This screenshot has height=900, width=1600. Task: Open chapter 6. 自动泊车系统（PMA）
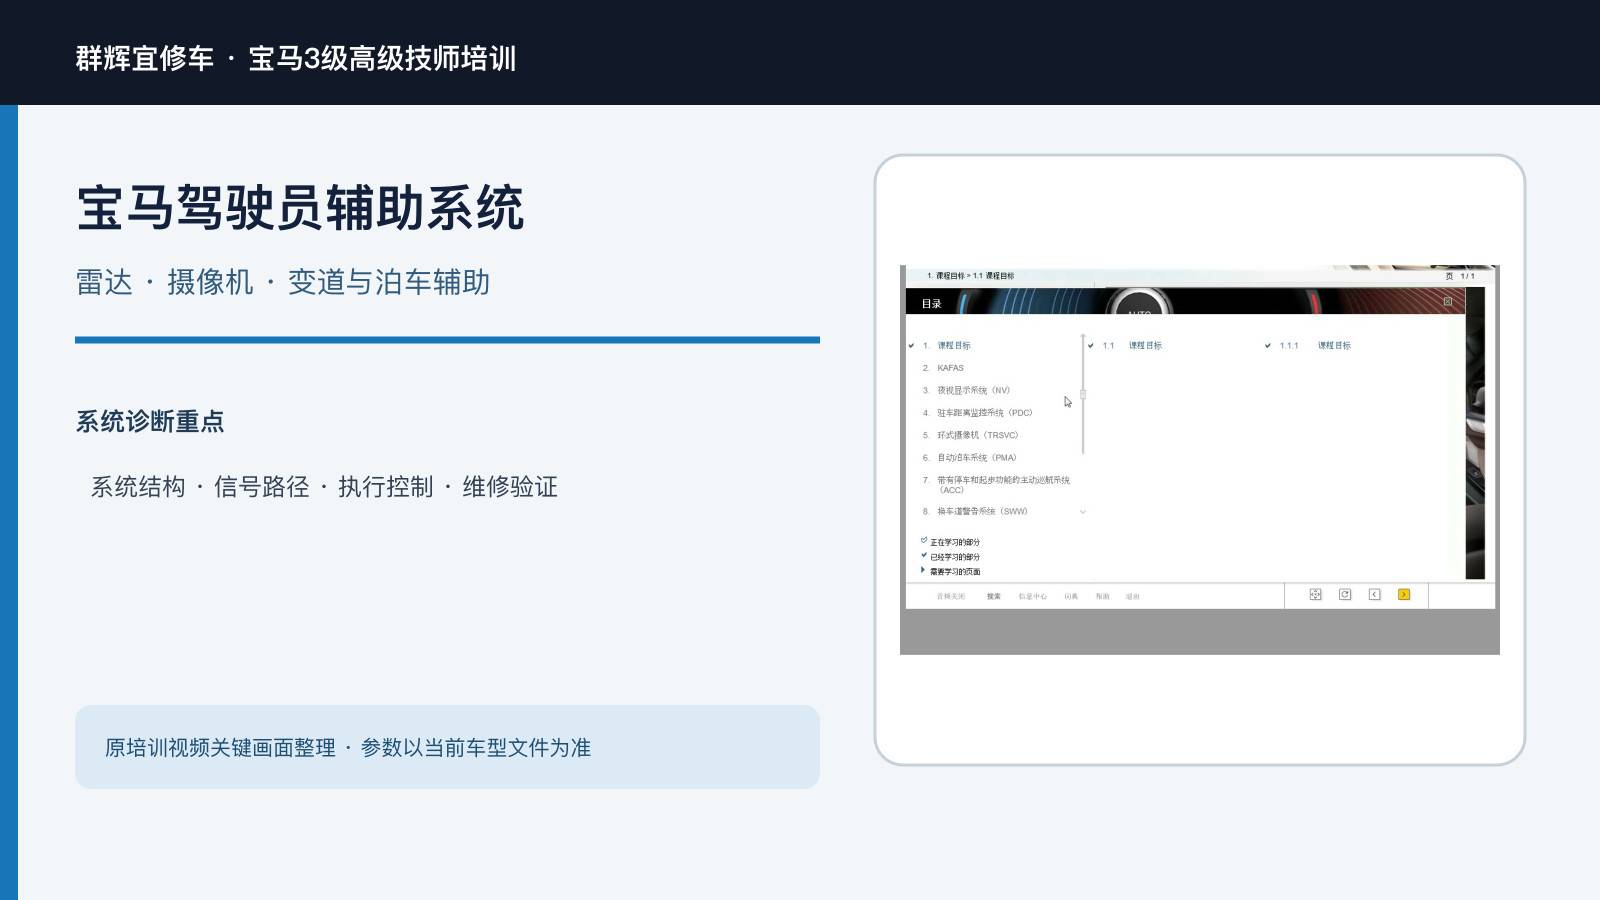tap(969, 458)
